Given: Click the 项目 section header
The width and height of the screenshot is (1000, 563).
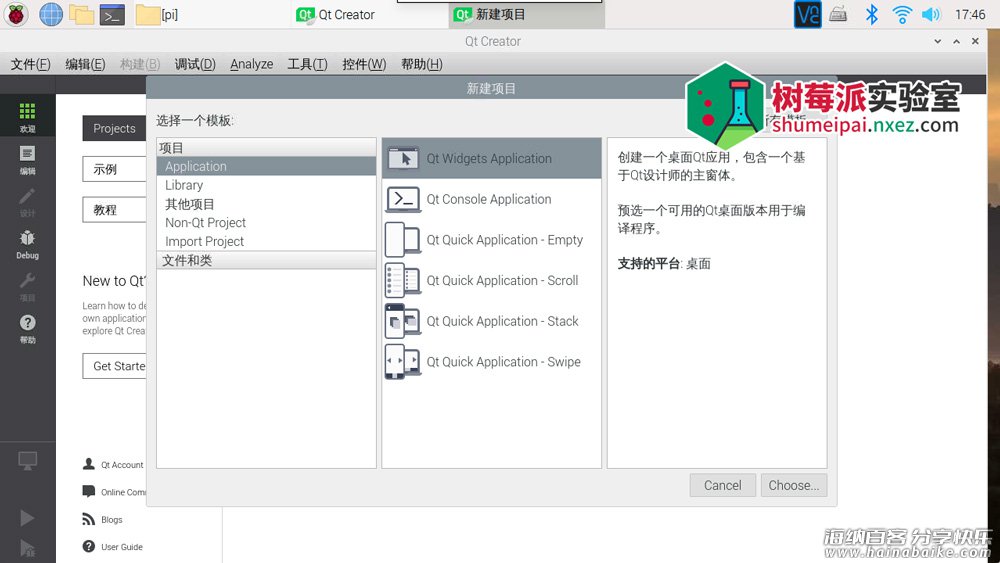Looking at the screenshot, I should pyautogui.click(x=266, y=148).
